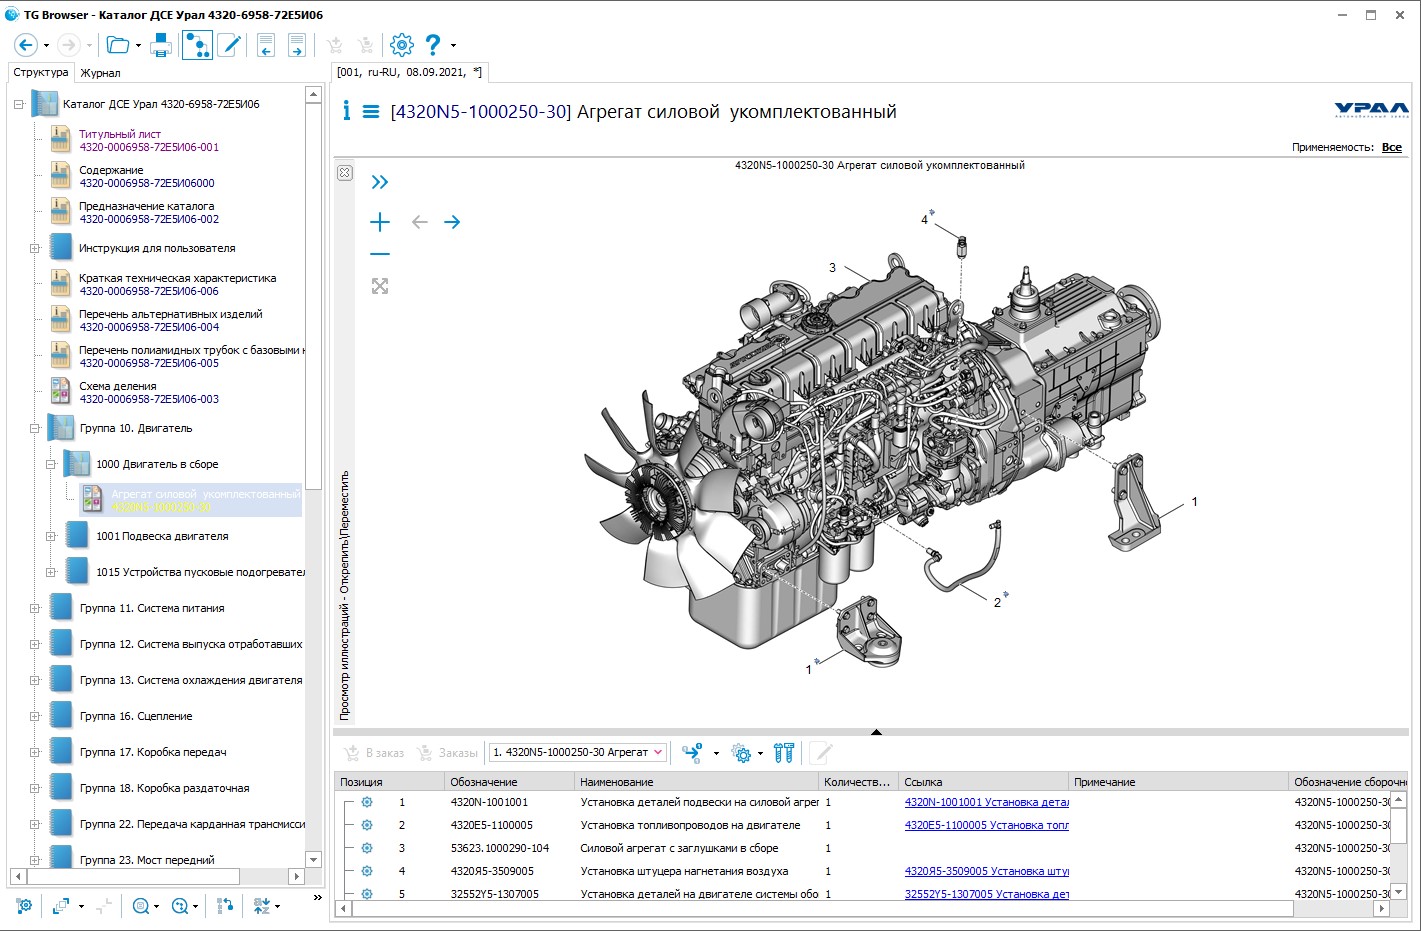The image size is (1421, 931).
Task: Expand Группа 11. Система питания node
Action: [34, 608]
